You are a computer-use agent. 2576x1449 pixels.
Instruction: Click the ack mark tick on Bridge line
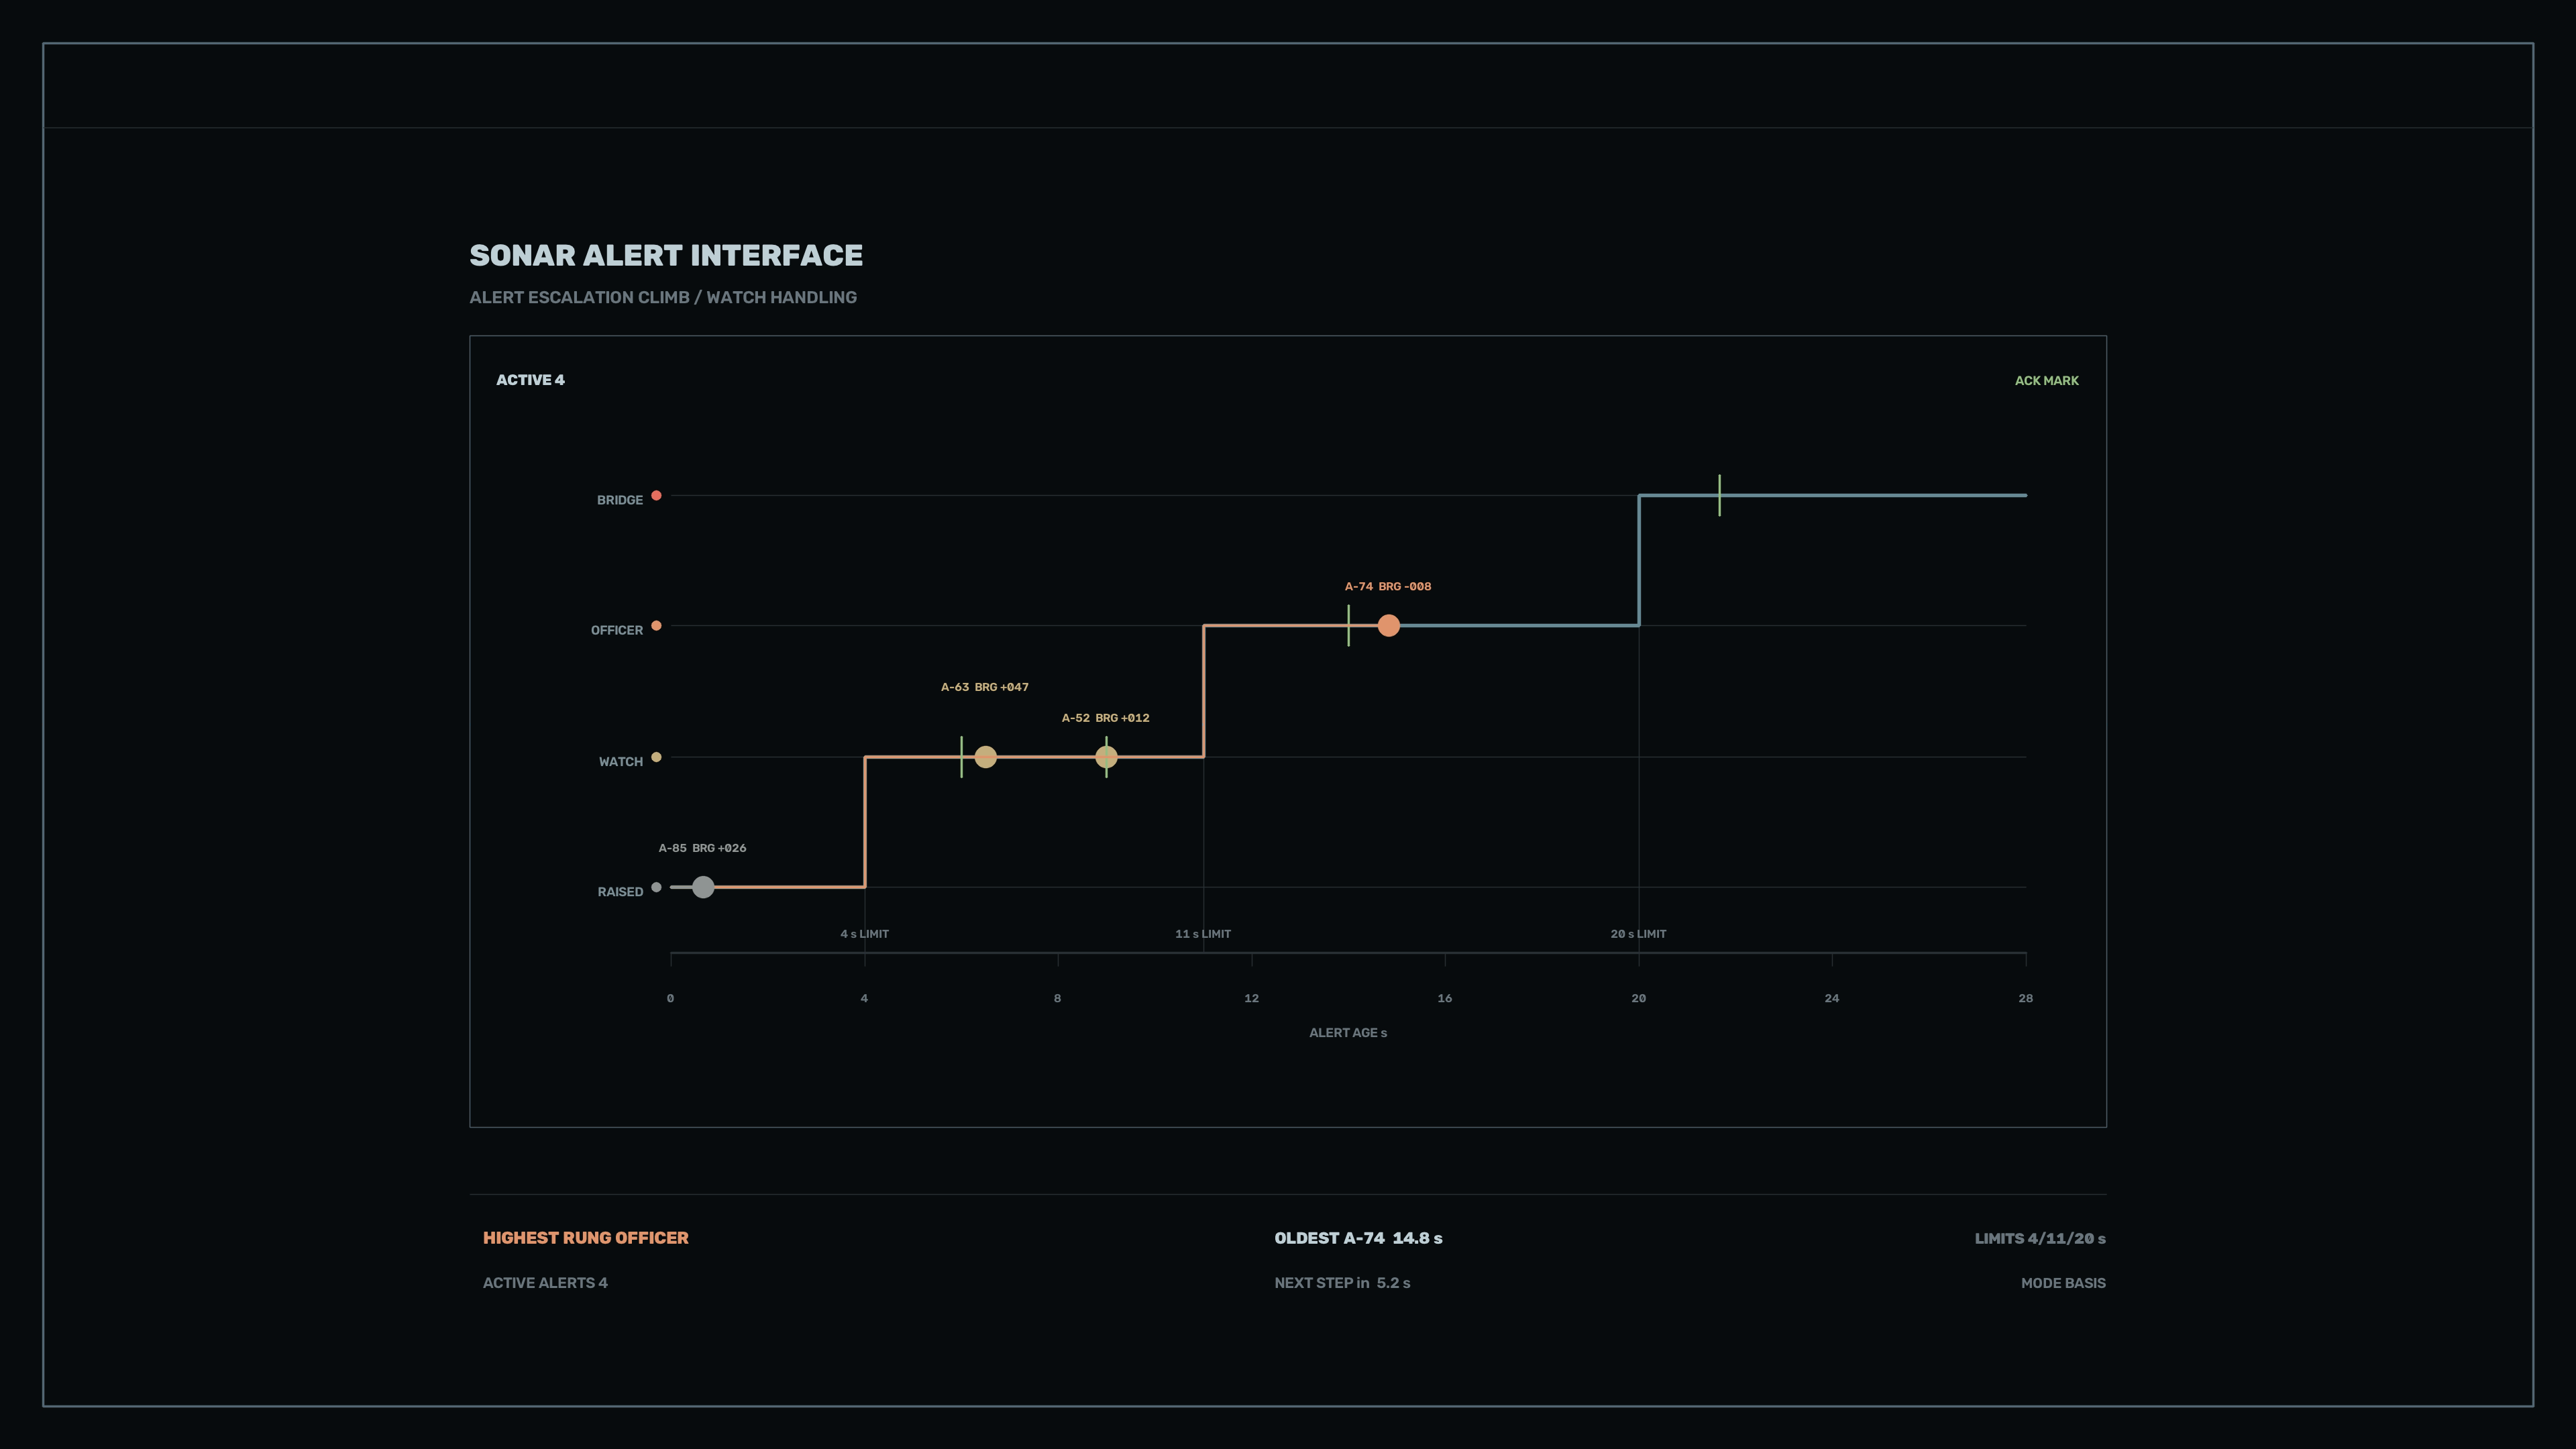click(x=1719, y=496)
